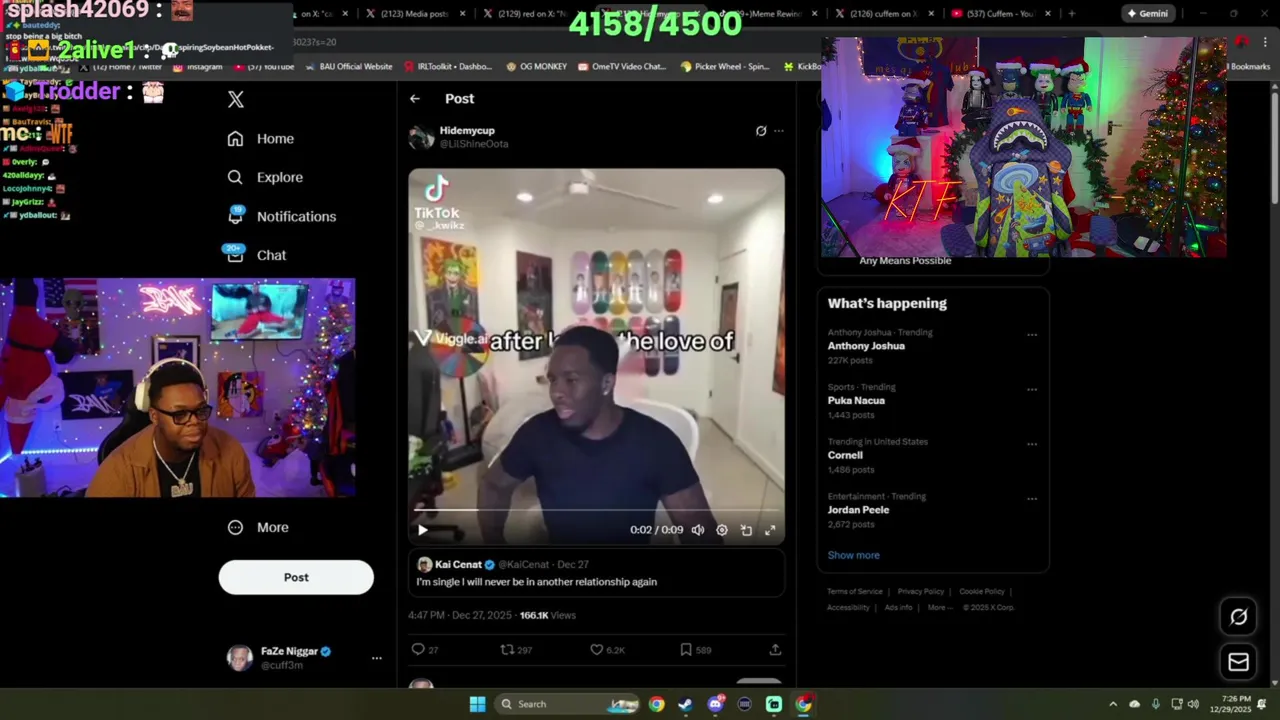This screenshot has width=1280, height=720.
Task: Open Chat in X sidebar
Action: tap(256, 255)
